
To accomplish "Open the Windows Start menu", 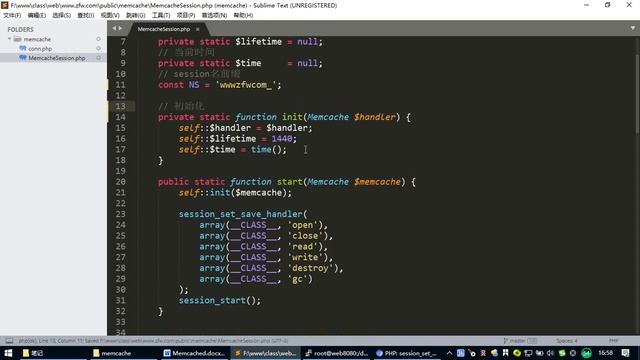I will [8, 353].
